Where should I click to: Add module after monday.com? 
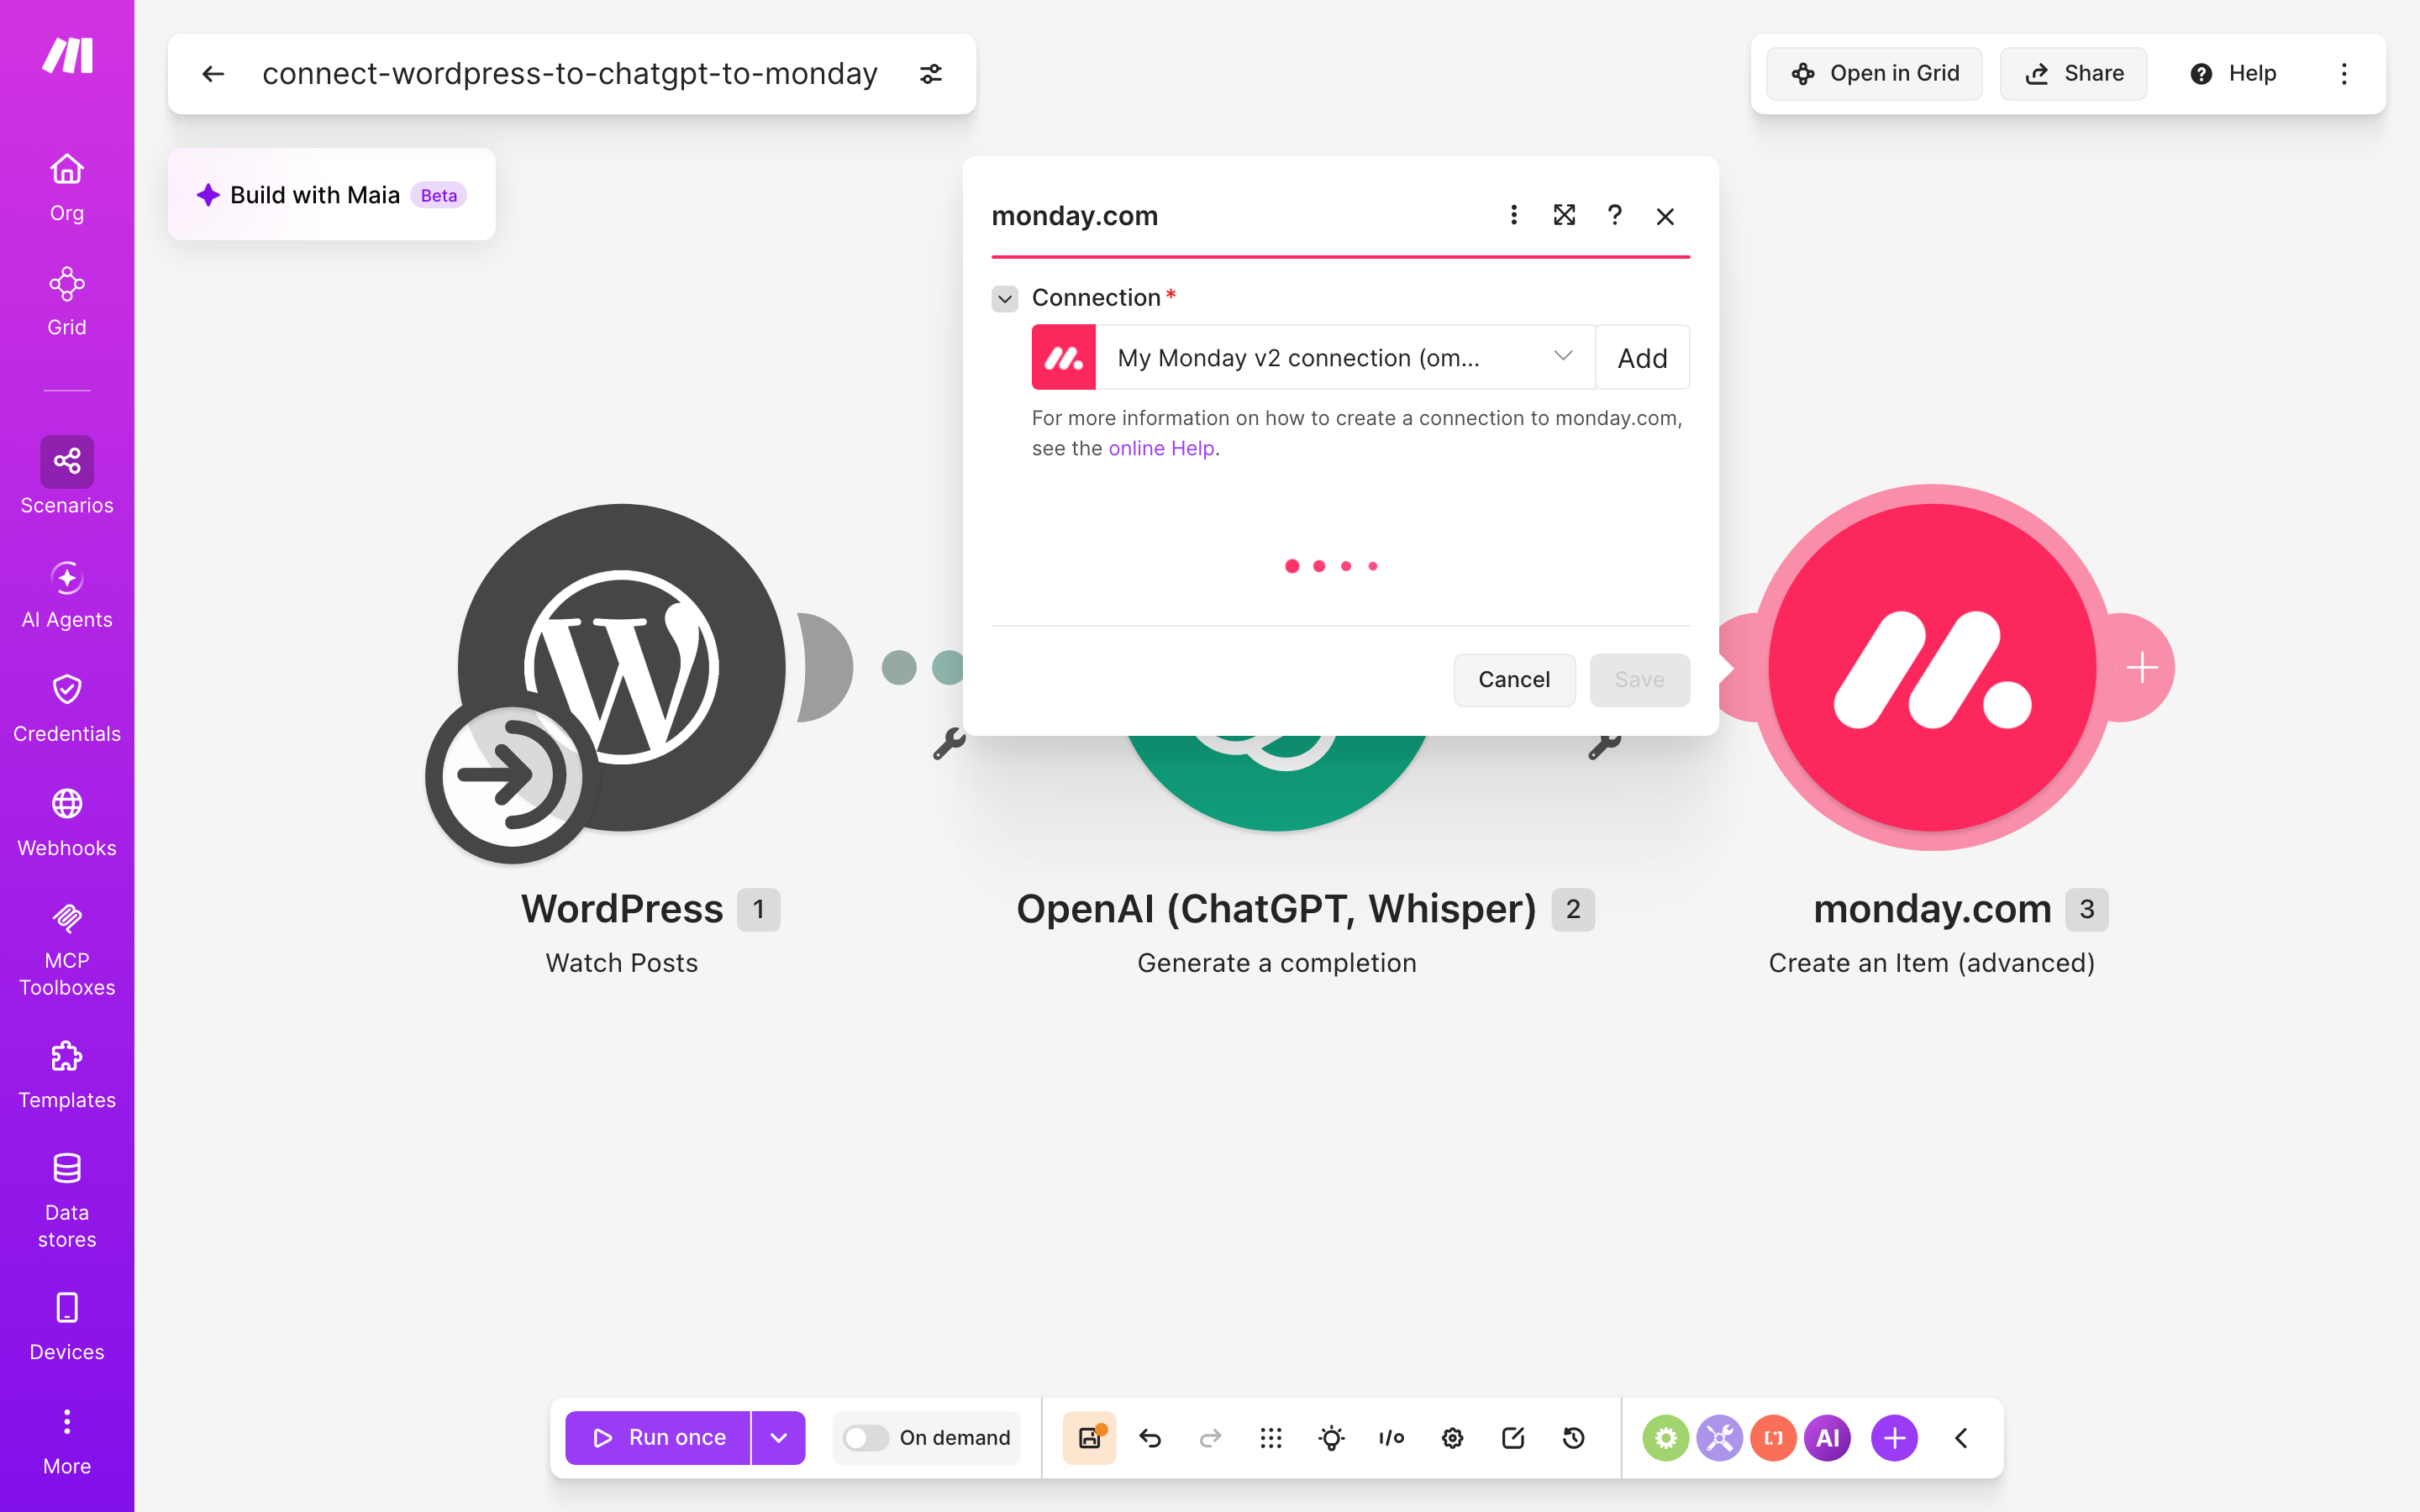[2142, 668]
